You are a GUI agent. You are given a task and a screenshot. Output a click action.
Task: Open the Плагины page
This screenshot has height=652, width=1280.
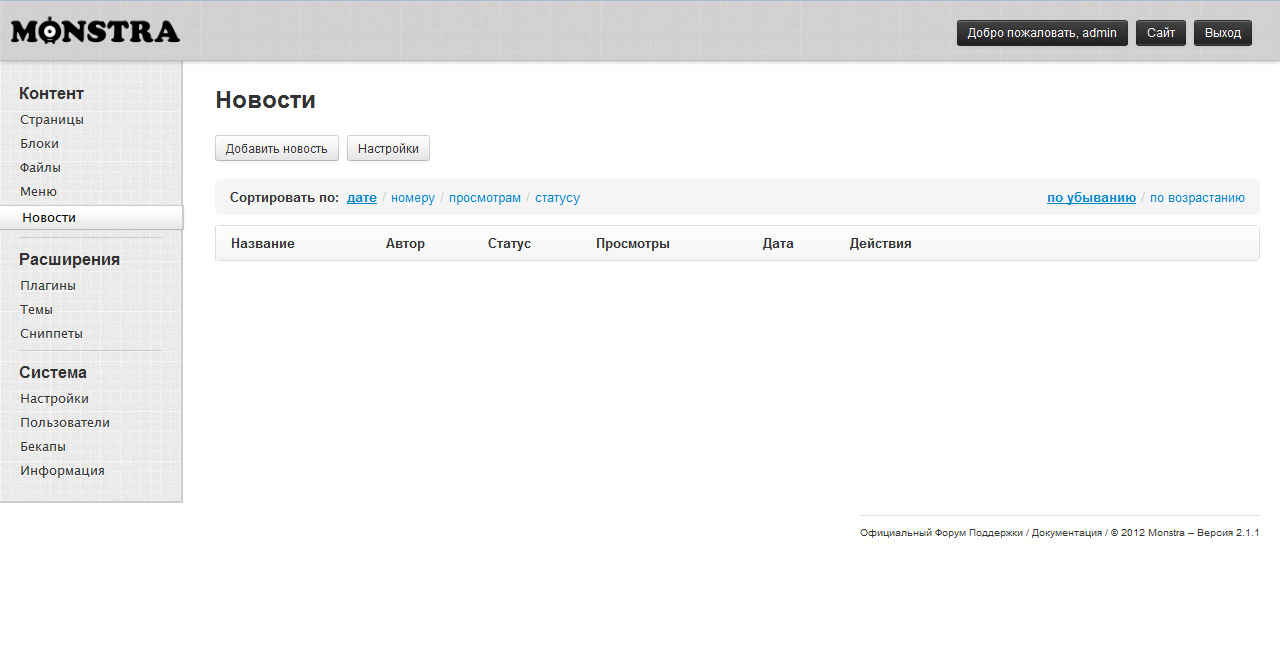pos(48,285)
